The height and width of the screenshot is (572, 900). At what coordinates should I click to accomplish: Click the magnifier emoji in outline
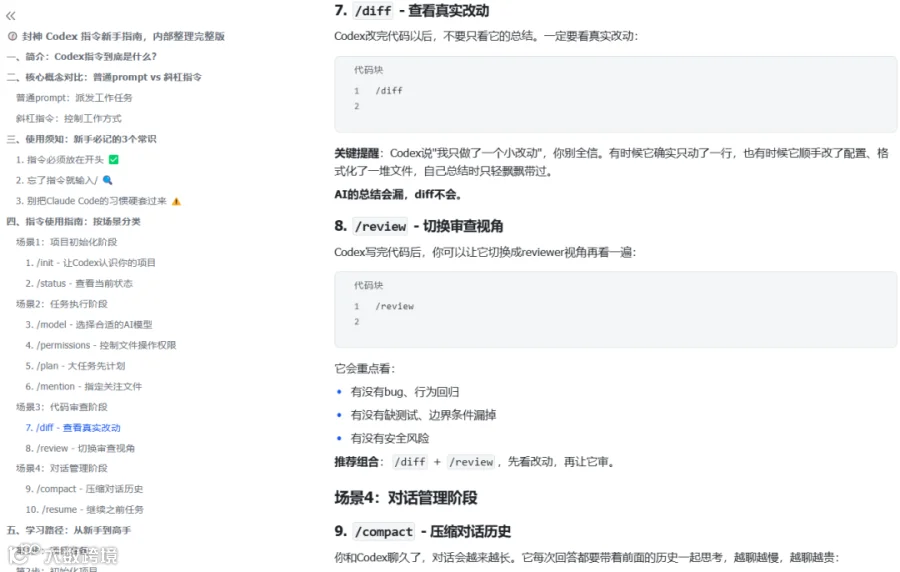107,180
